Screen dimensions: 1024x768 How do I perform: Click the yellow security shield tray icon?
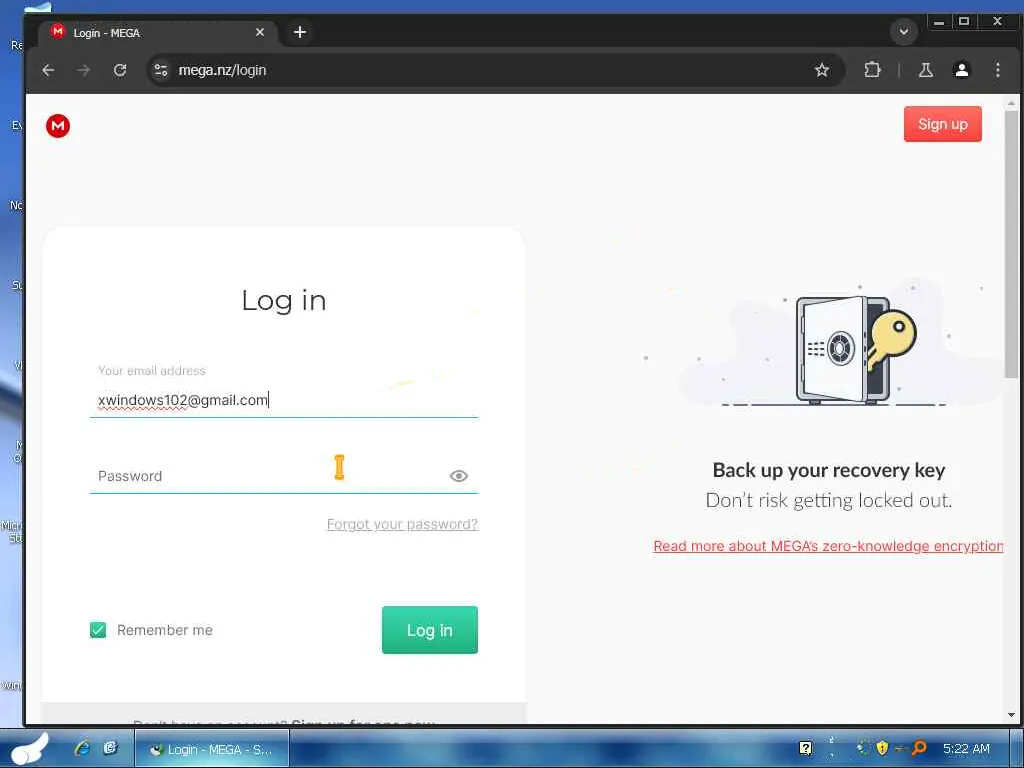click(x=882, y=748)
